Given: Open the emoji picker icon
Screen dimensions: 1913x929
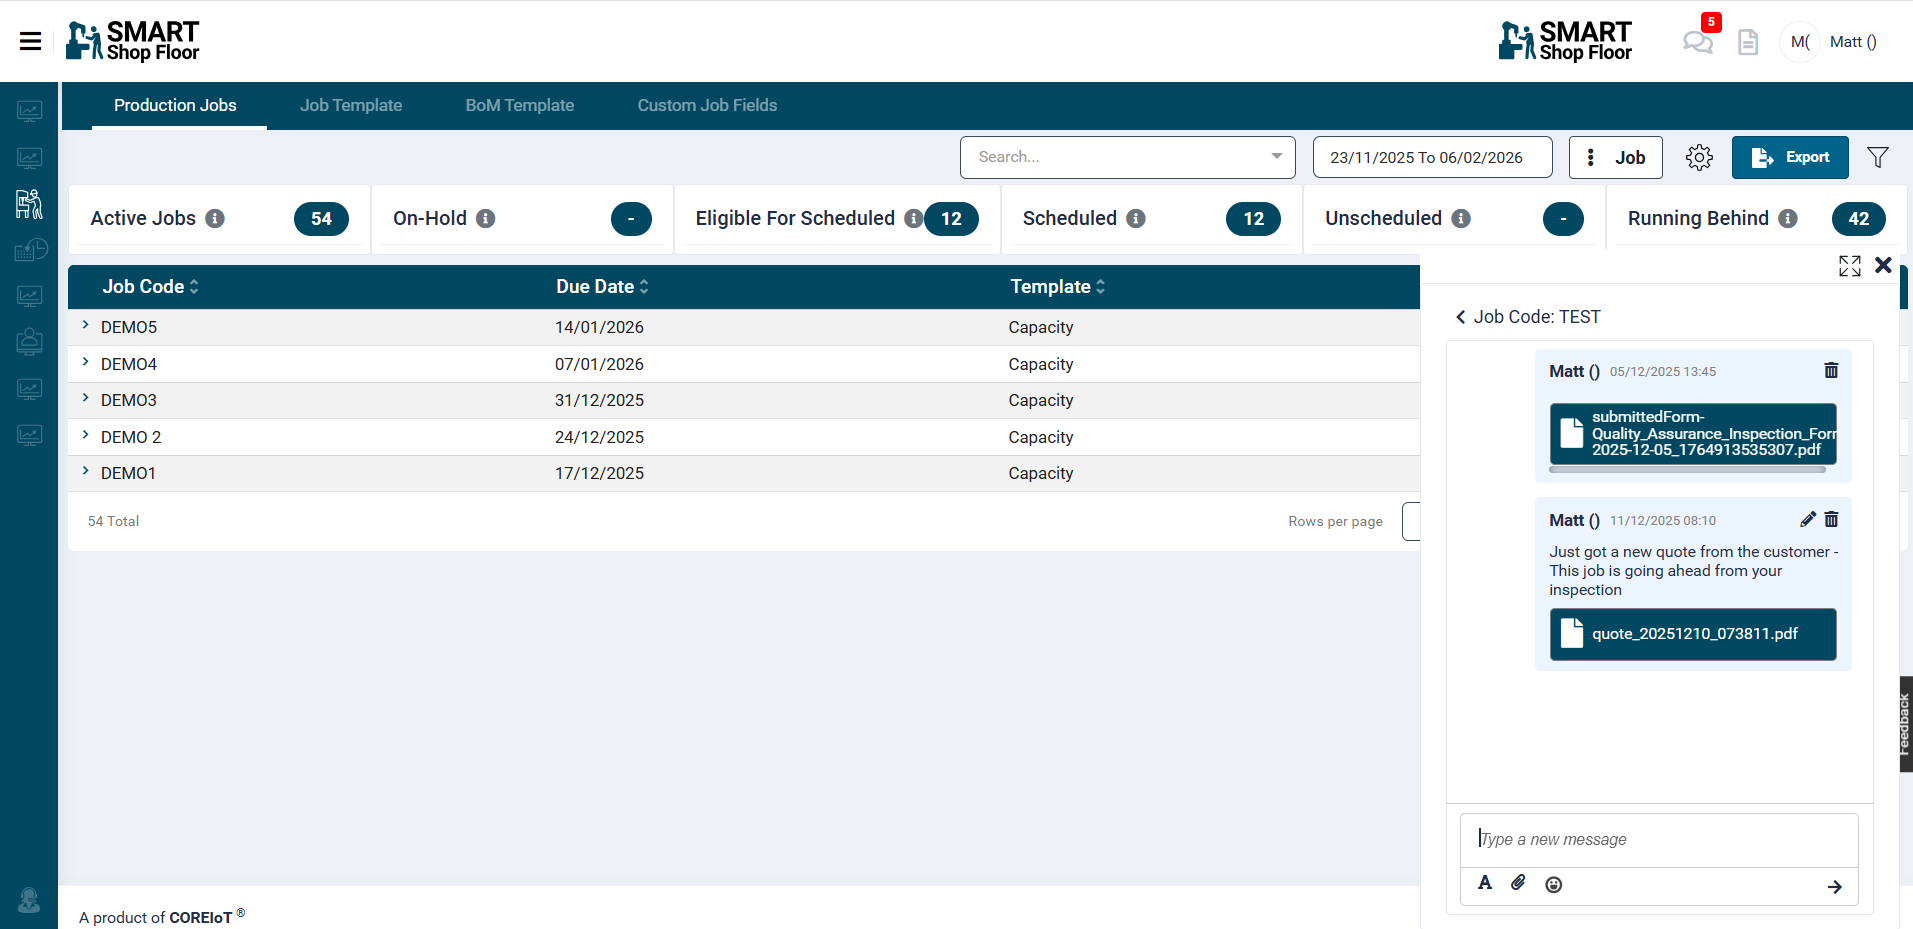Looking at the screenshot, I should 1553,884.
